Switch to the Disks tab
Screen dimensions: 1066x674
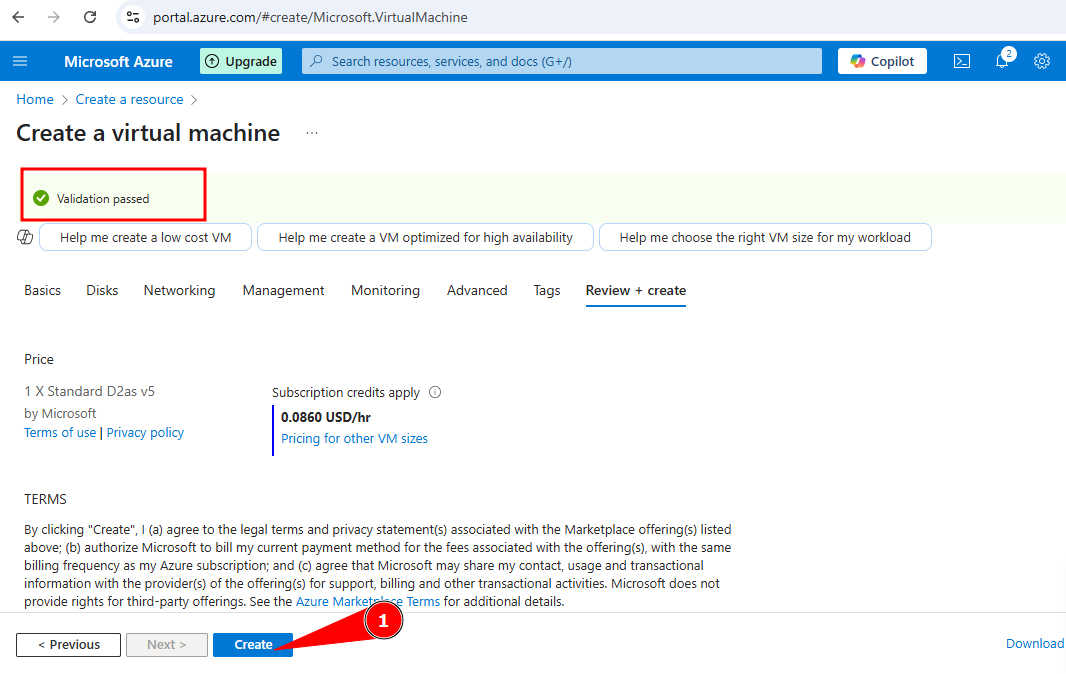tap(102, 290)
